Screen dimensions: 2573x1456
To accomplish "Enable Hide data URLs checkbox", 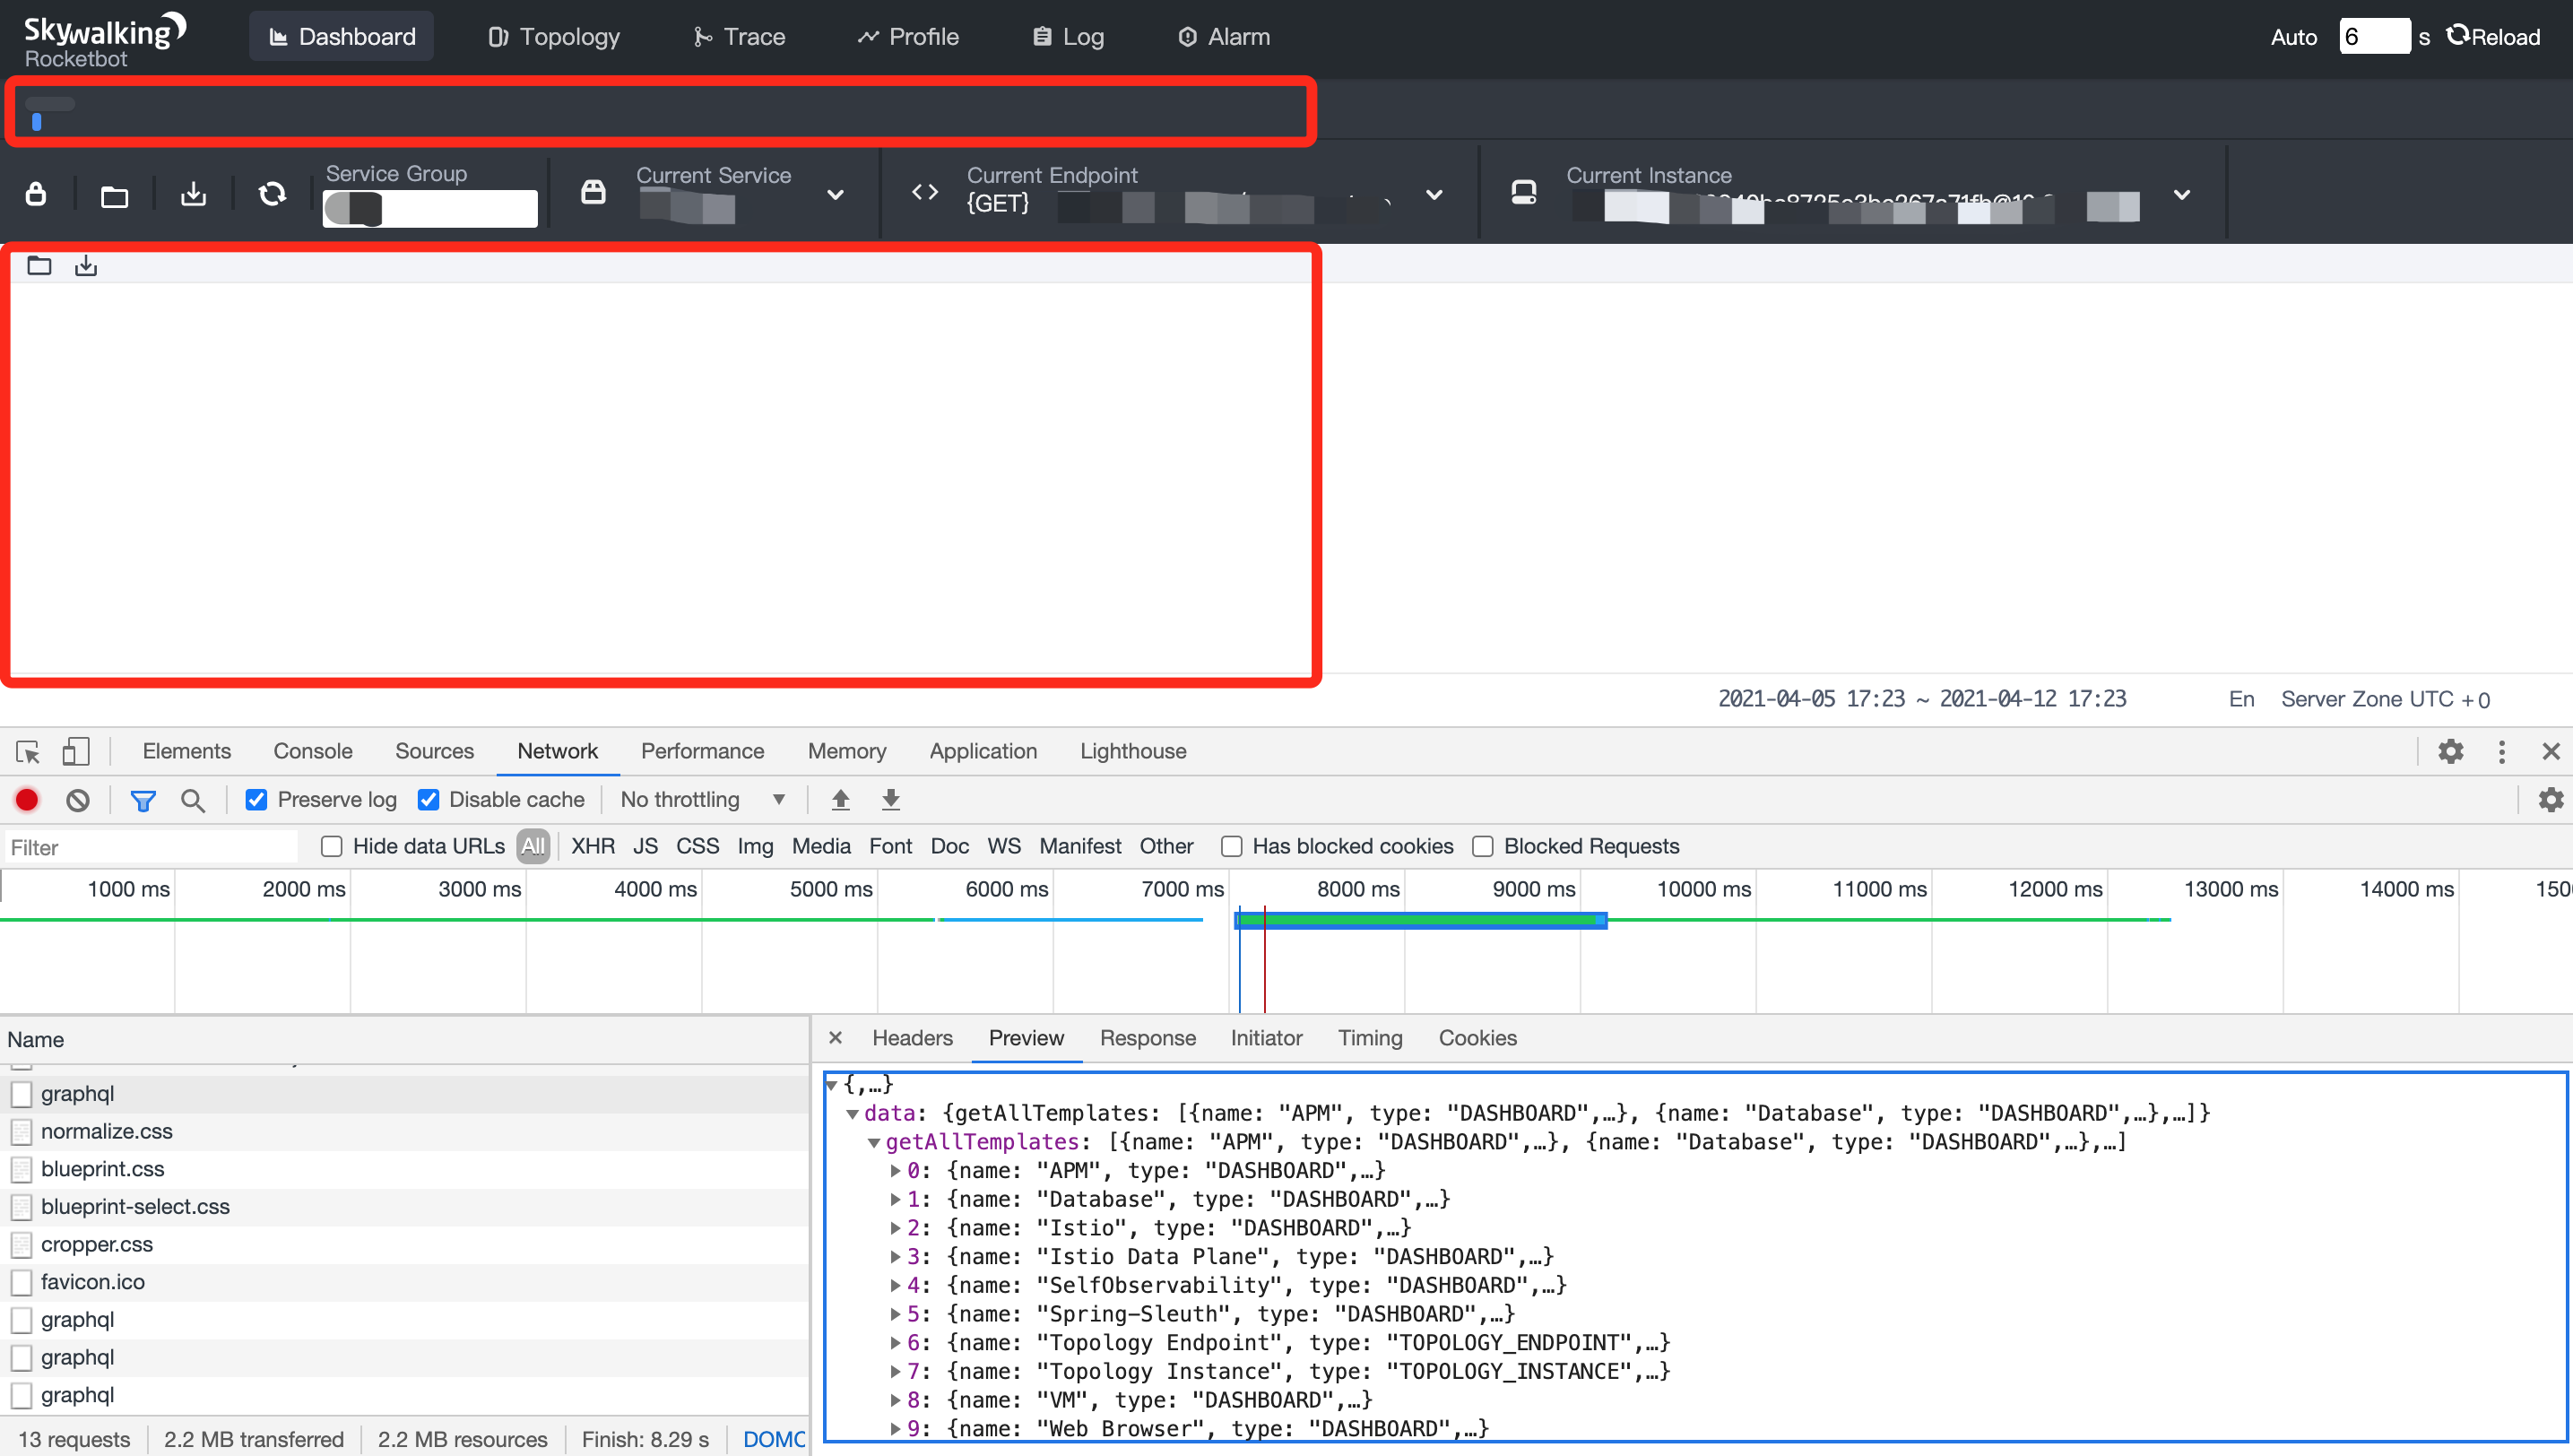I will pos(332,847).
